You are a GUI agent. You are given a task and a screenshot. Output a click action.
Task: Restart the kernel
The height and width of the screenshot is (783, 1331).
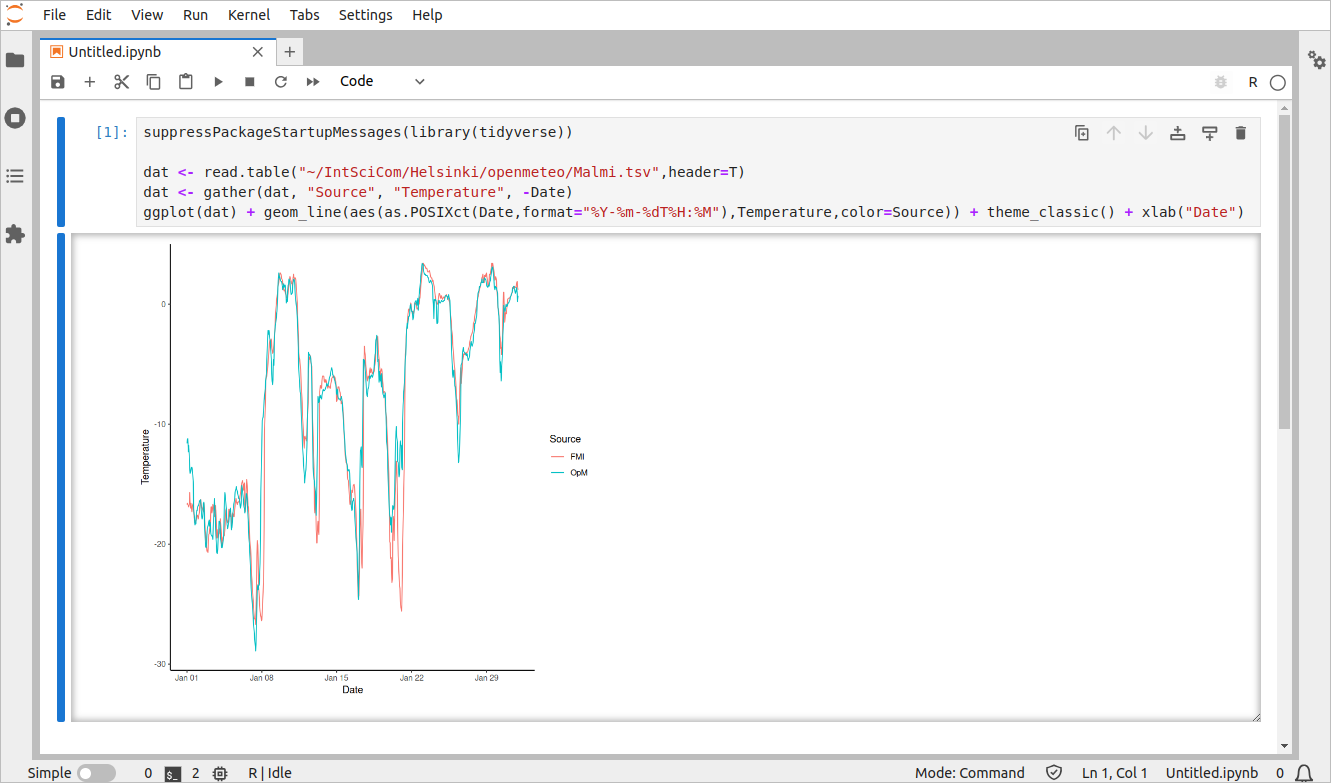coord(281,82)
